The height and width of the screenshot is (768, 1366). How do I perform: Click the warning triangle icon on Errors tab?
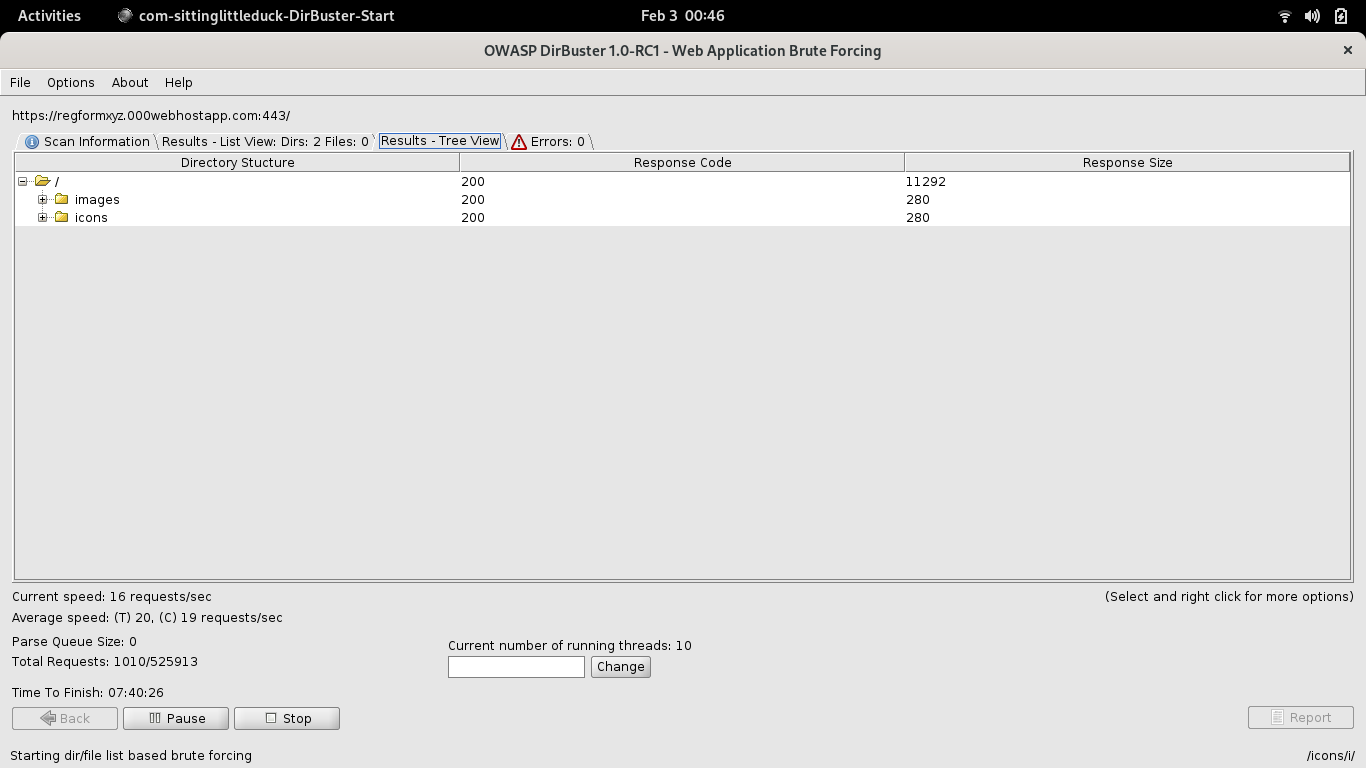[519, 142]
